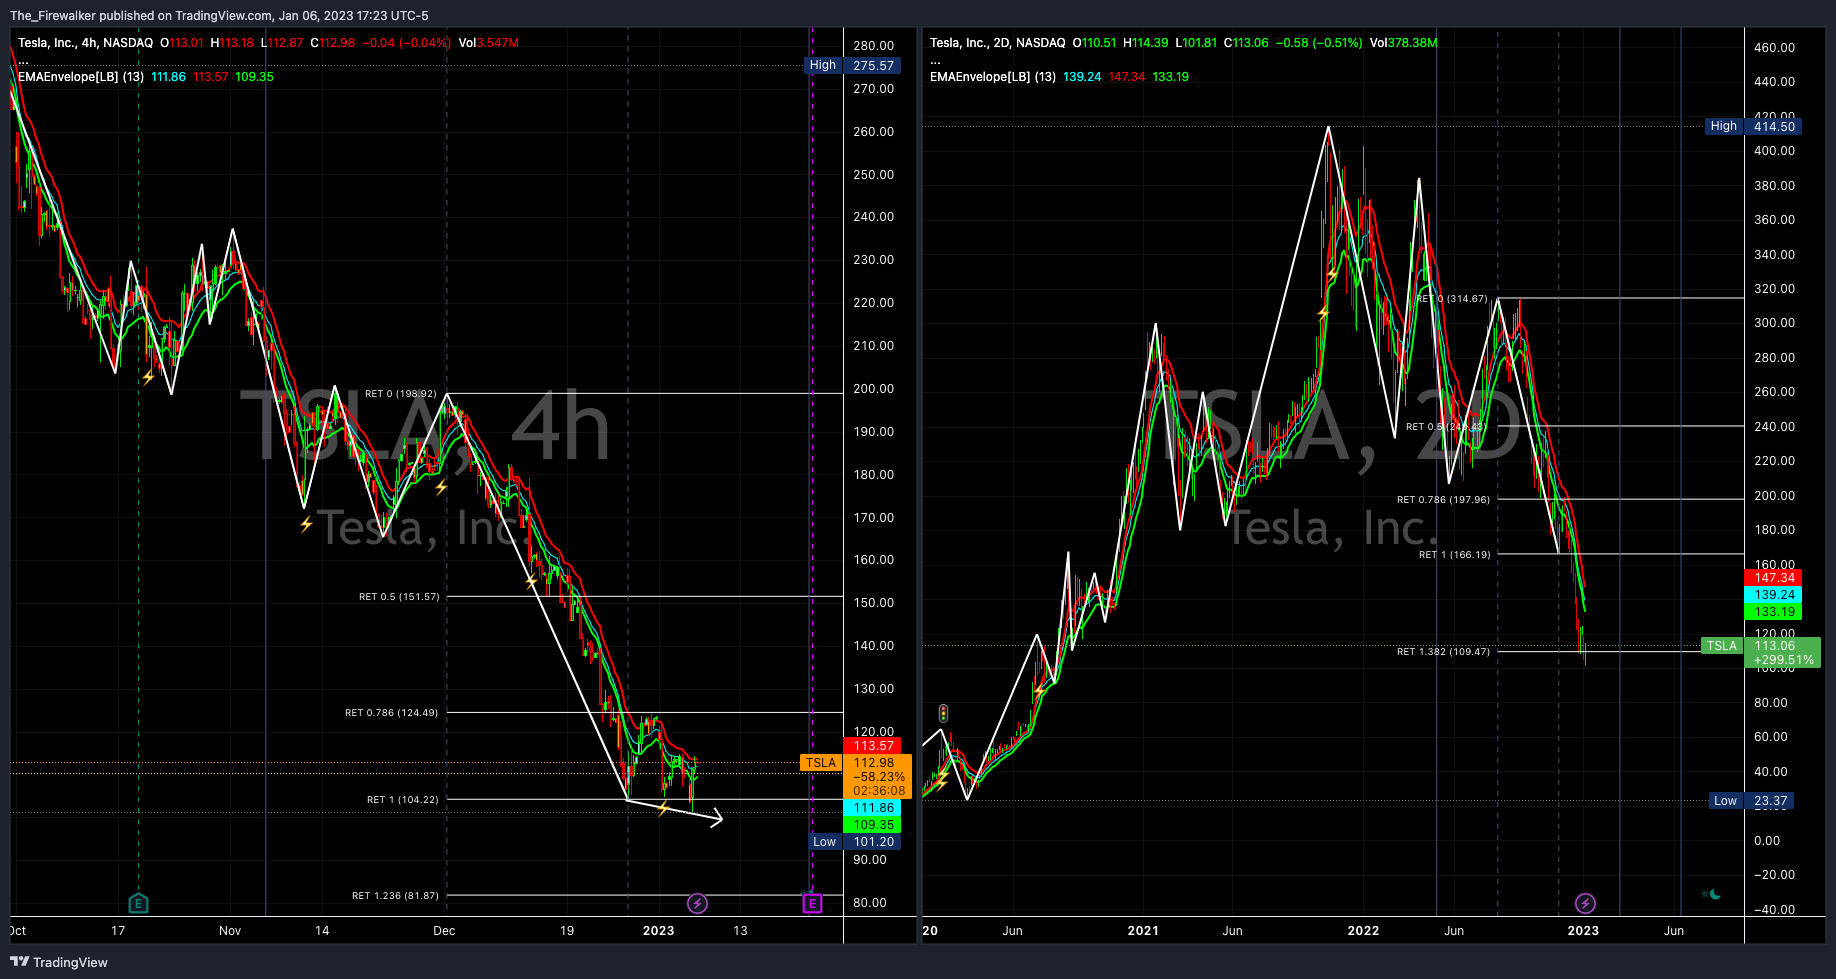Click the Dec label on 4h time axis
This screenshot has width=1836, height=979.
point(444,931)
